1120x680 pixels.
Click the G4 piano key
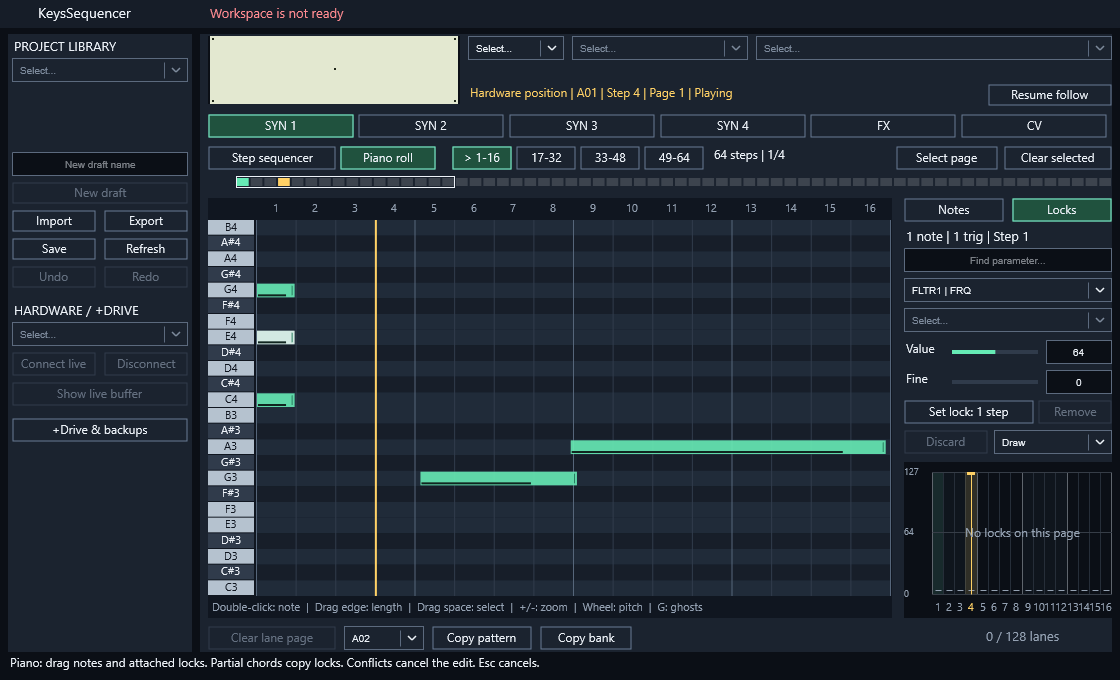231,289
